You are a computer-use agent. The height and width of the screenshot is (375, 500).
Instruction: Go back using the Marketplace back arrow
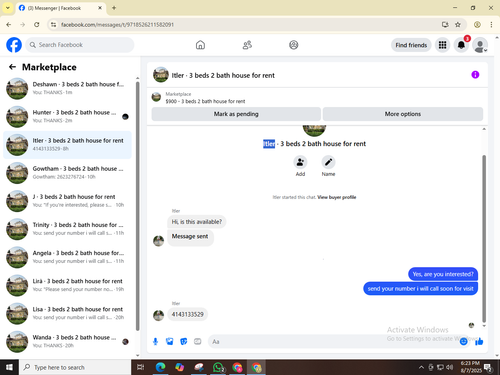tap(12, 67)
